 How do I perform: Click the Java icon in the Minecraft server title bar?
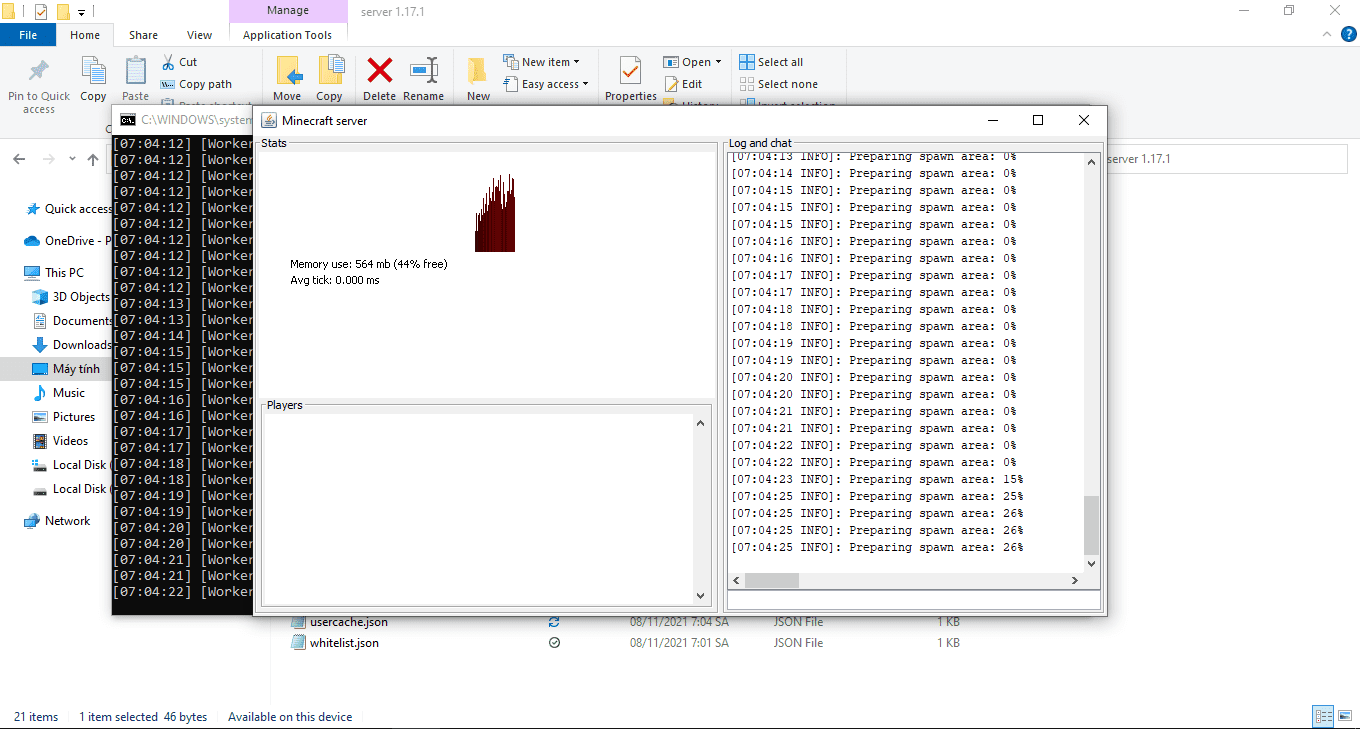268,120
